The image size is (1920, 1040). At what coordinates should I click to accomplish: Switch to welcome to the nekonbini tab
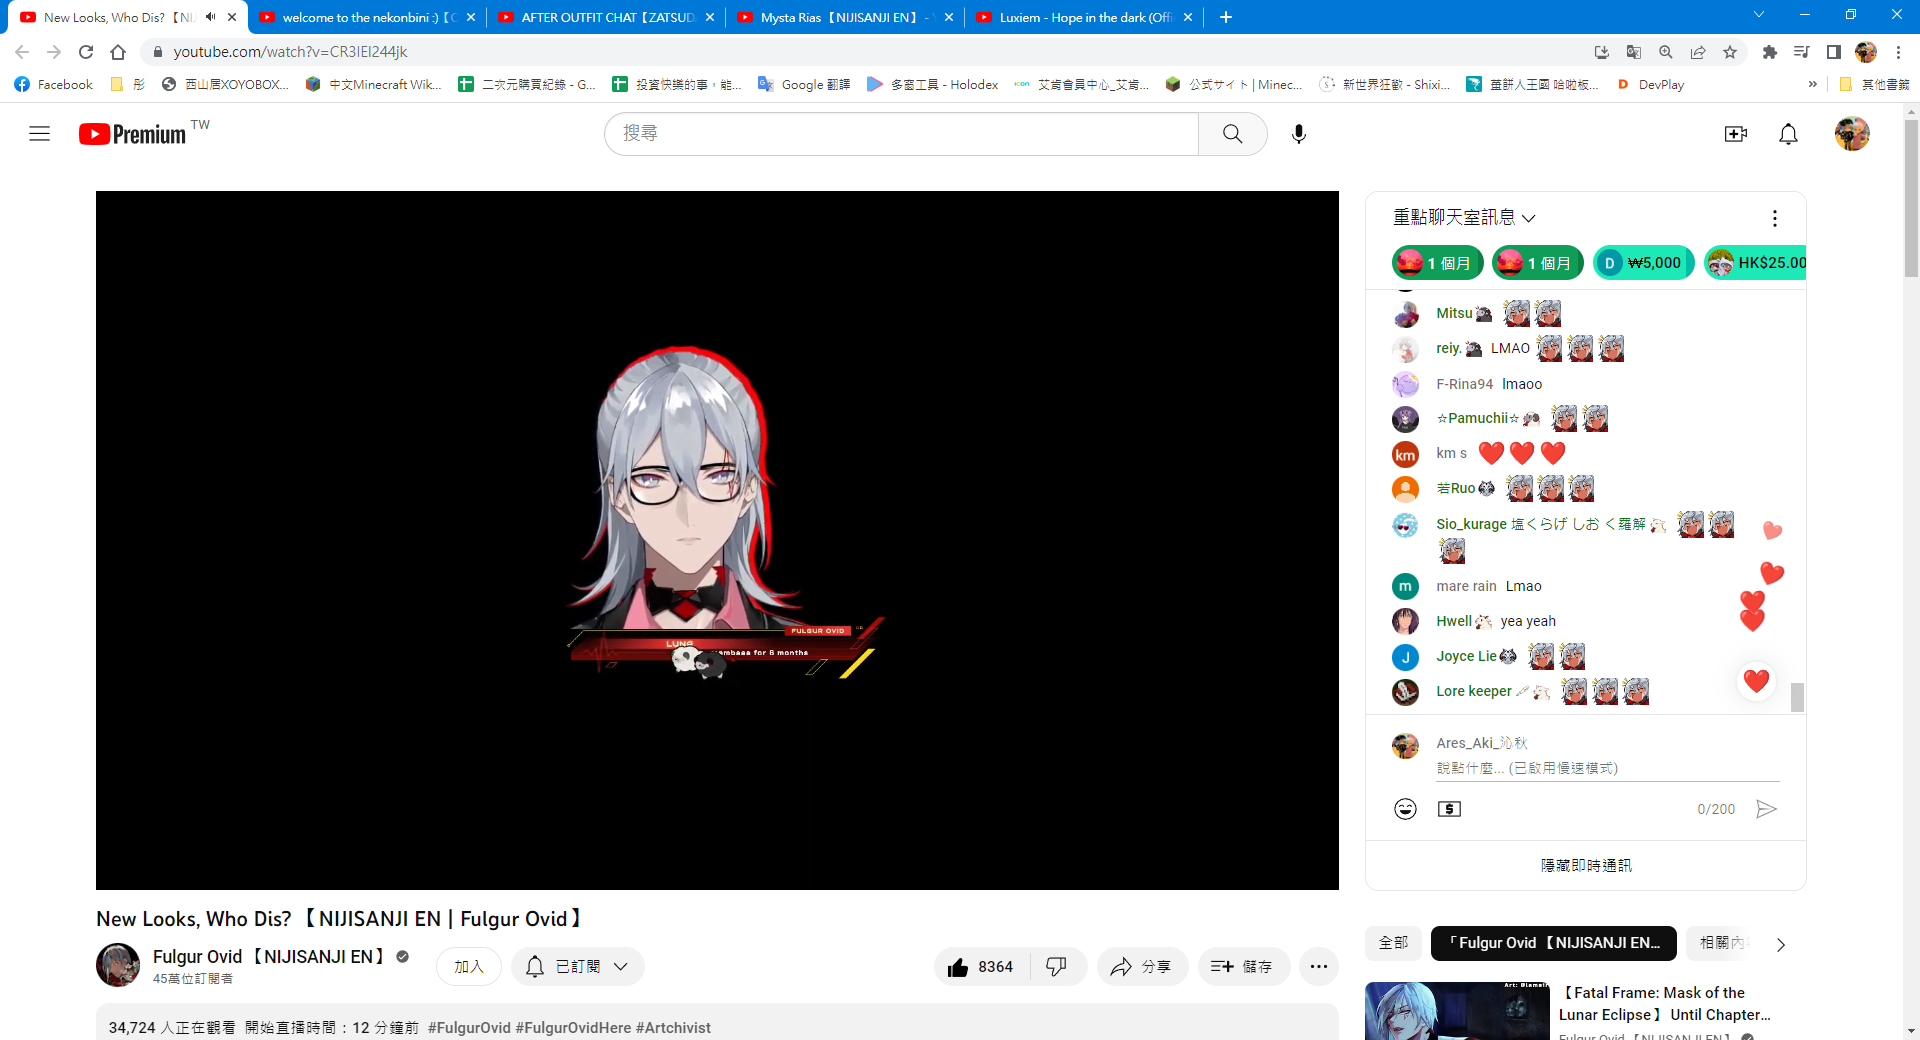tap(367, 17)
